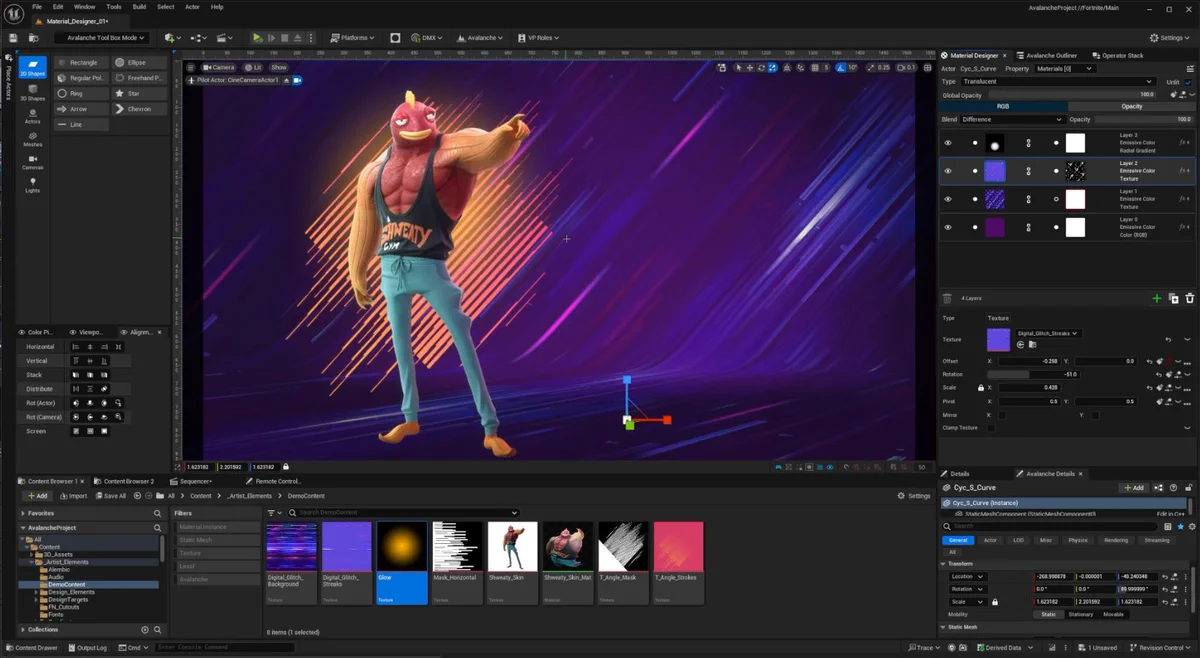Open the VP Roles dropdown

click(x=537, y=38)
